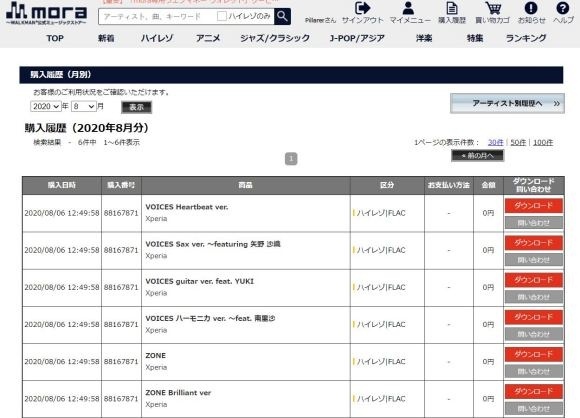Viewport: 580px width, 418px height.
Task: Expand the month dropdown showing 8
Action: click(84, 107)
